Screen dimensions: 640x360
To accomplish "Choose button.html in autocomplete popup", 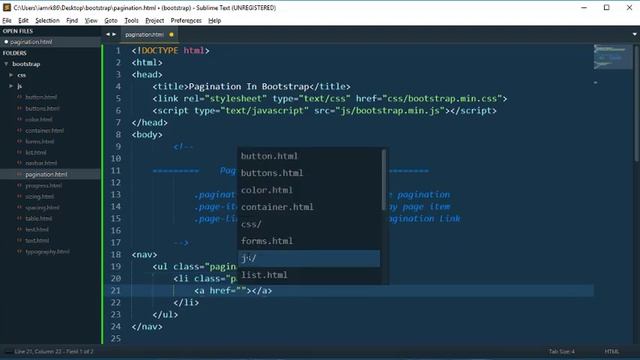I will pyautogui.click(x=309, y=156).
